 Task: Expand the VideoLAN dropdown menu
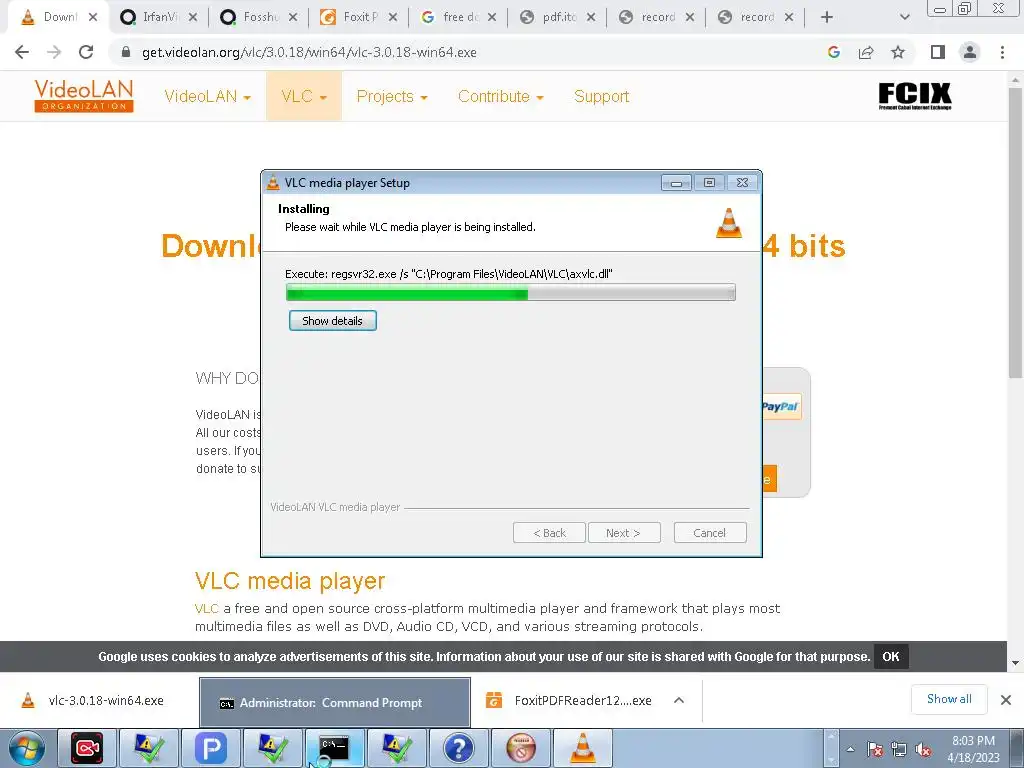click(x=207, y=97)
